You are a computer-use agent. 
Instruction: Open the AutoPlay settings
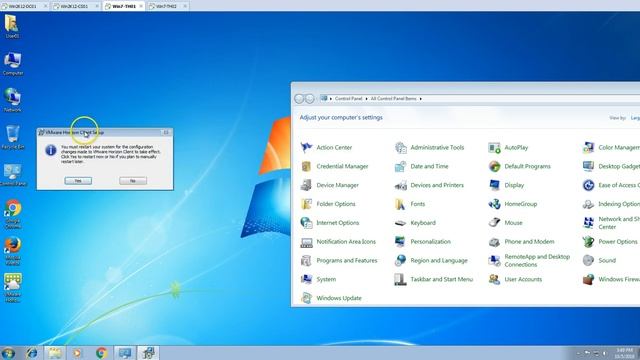pos(508,147)
